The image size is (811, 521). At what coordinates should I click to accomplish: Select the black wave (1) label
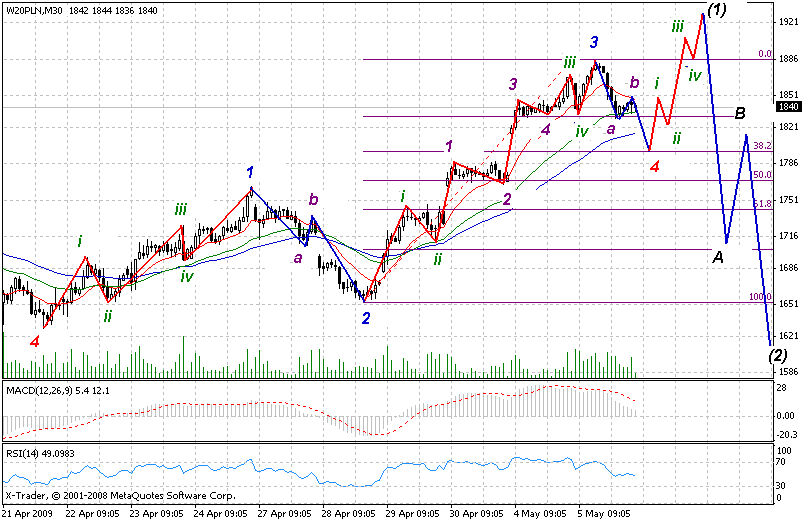point(716,10)
